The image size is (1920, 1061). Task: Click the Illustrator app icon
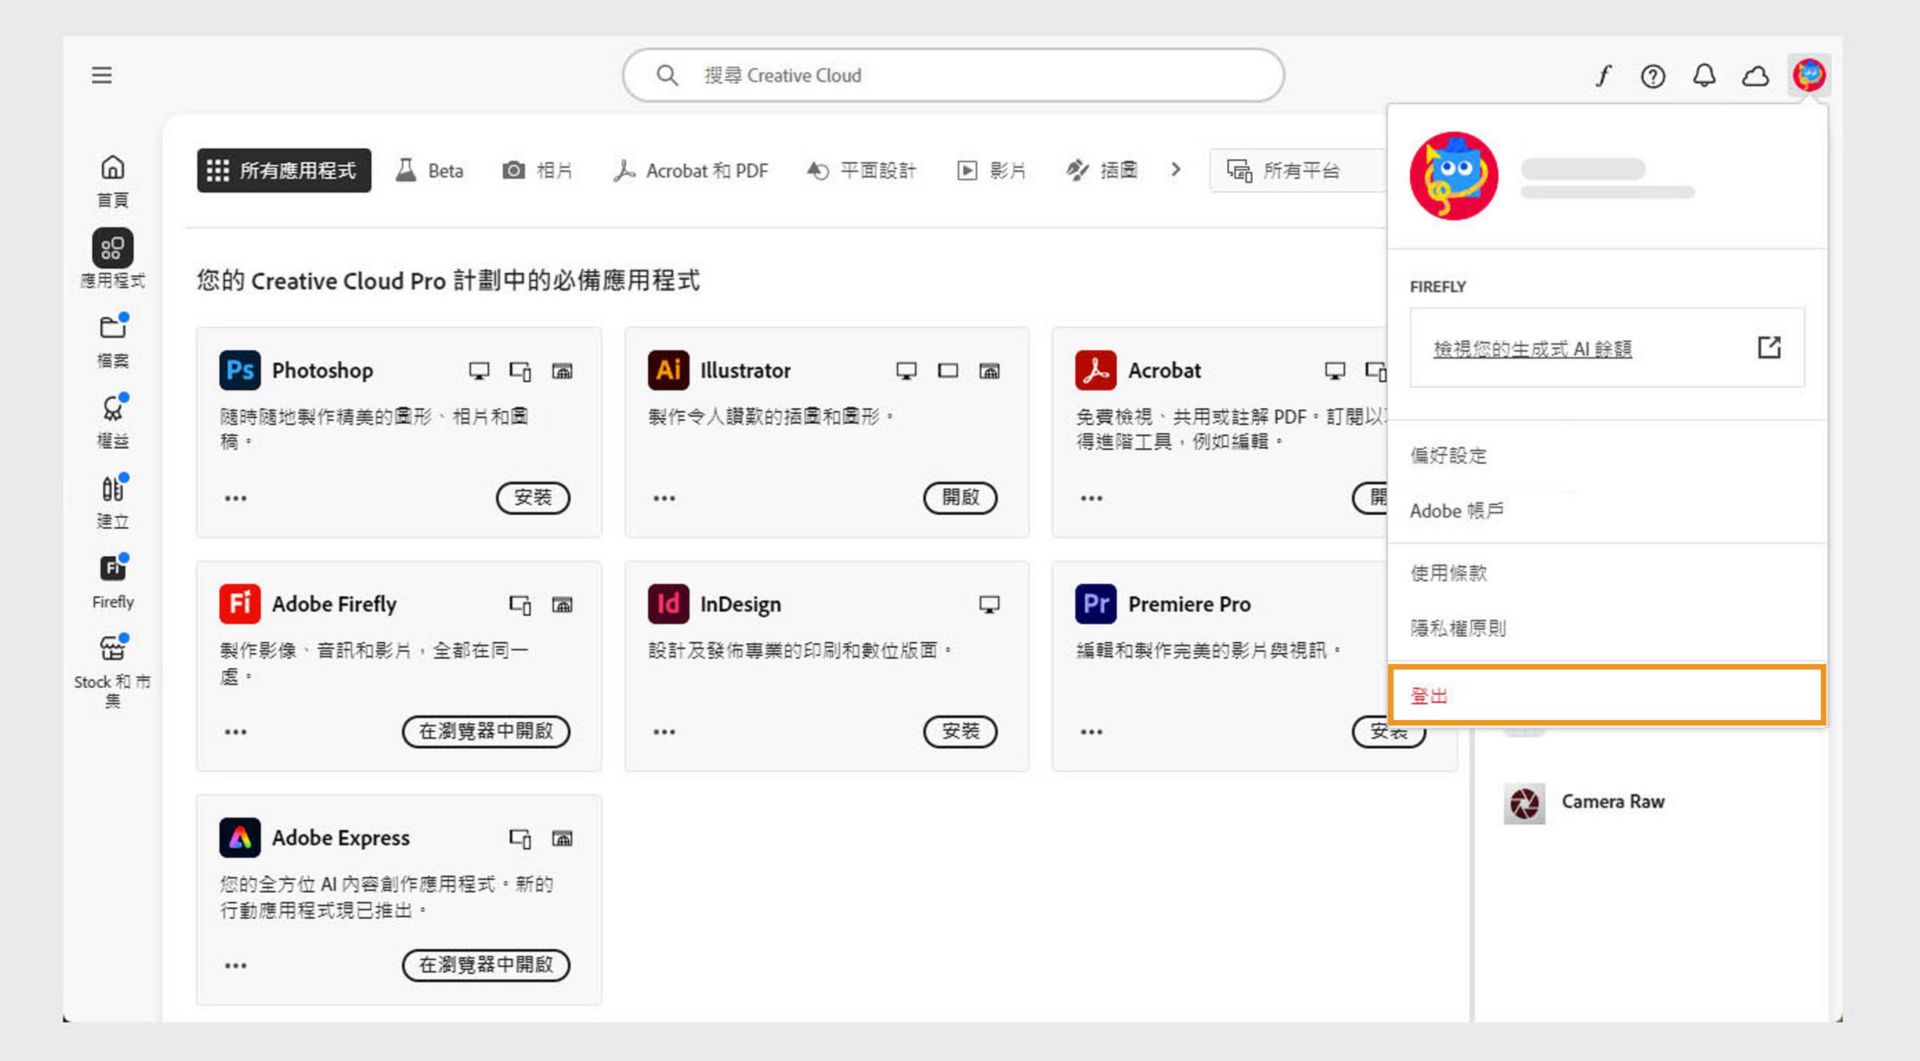[668, 370]
